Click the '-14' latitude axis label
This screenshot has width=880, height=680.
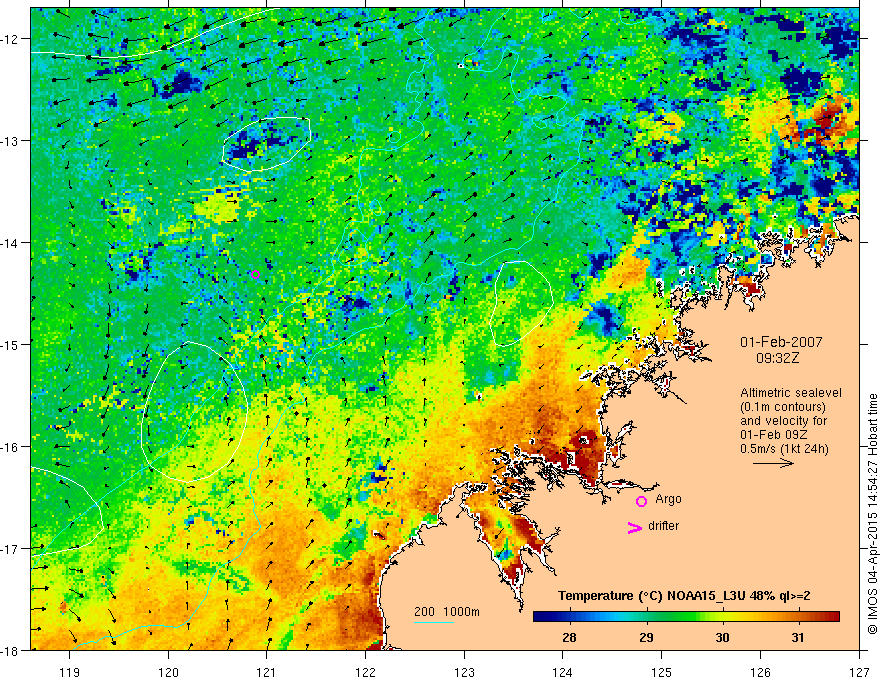point(10,243)
